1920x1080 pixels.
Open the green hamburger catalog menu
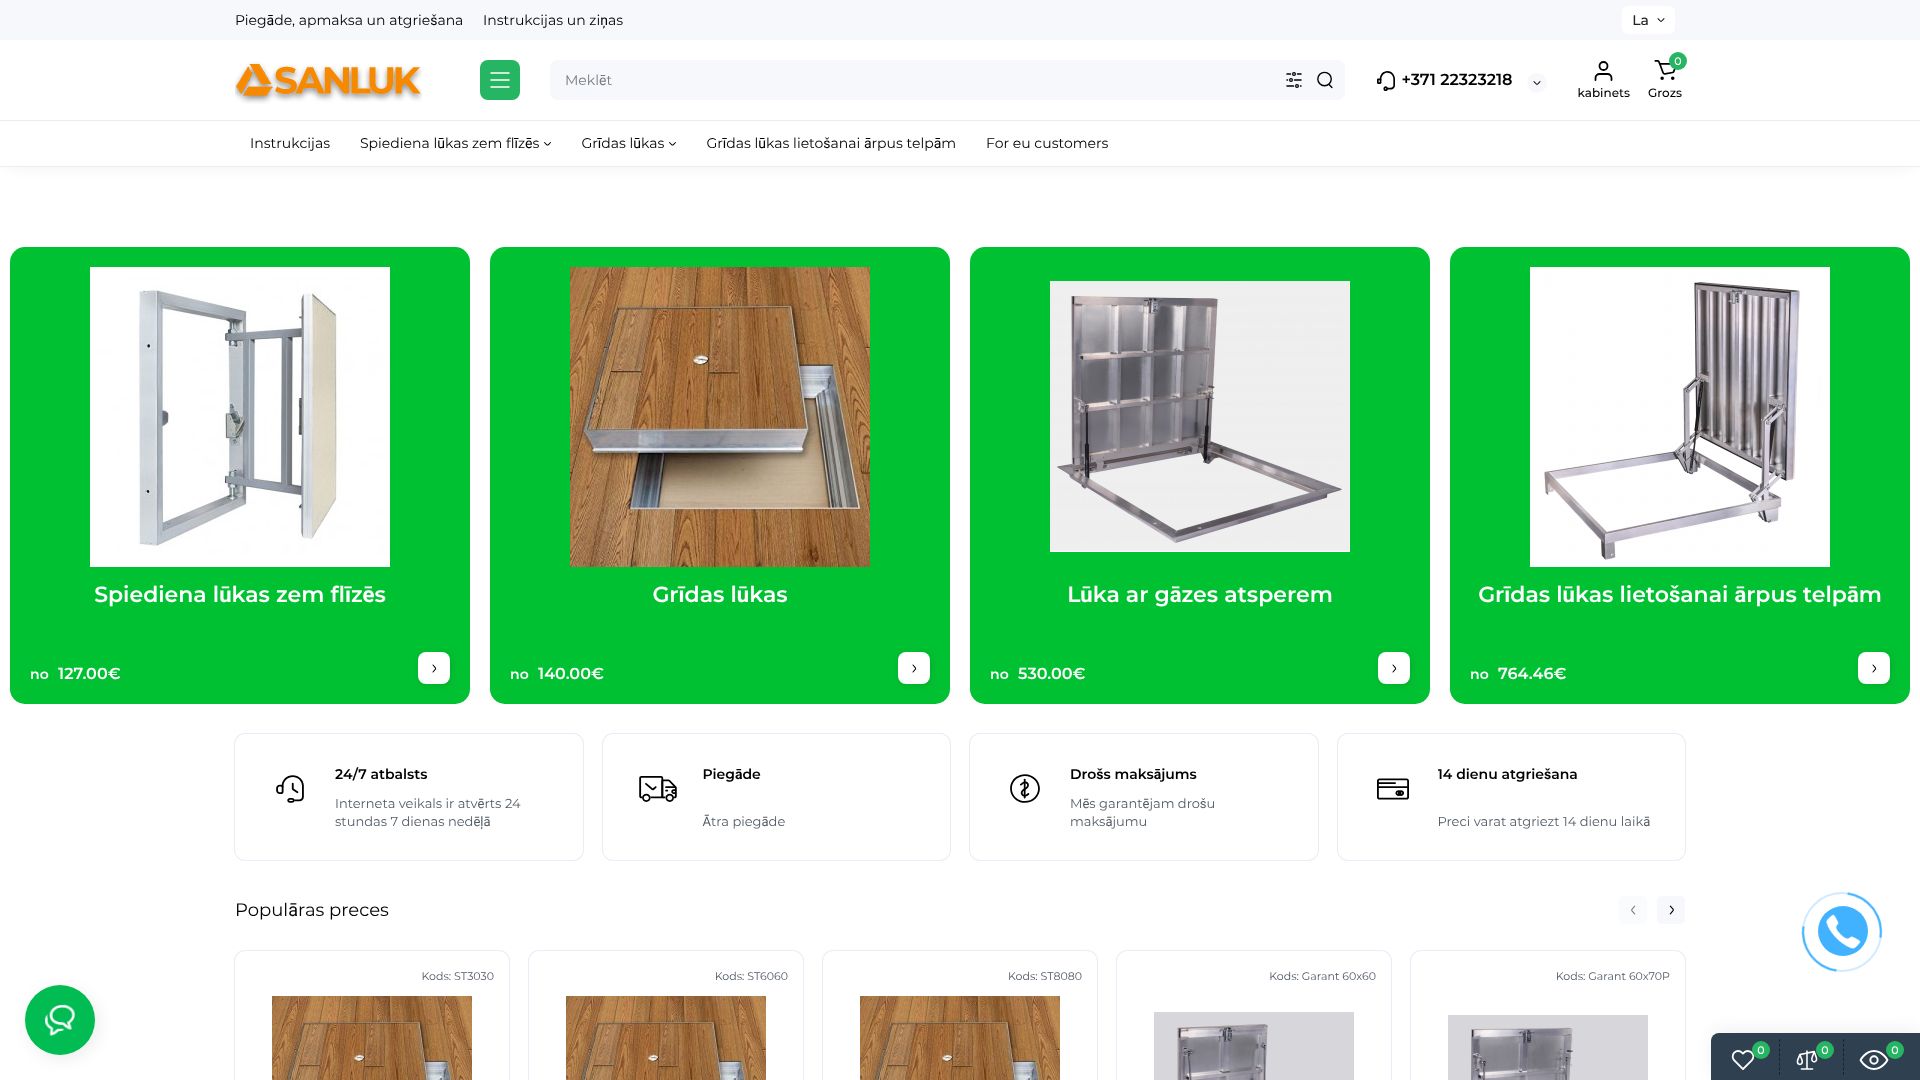click(499, 80)
